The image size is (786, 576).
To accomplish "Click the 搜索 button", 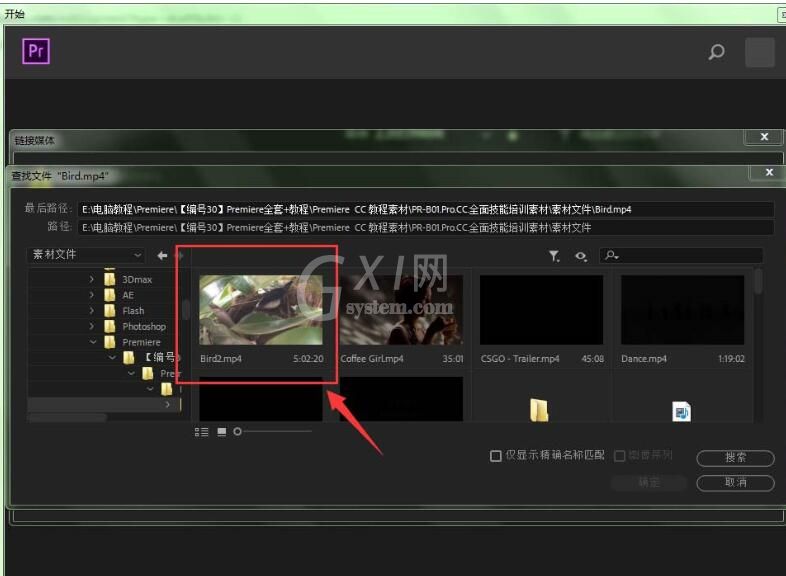I will point(735,458).
